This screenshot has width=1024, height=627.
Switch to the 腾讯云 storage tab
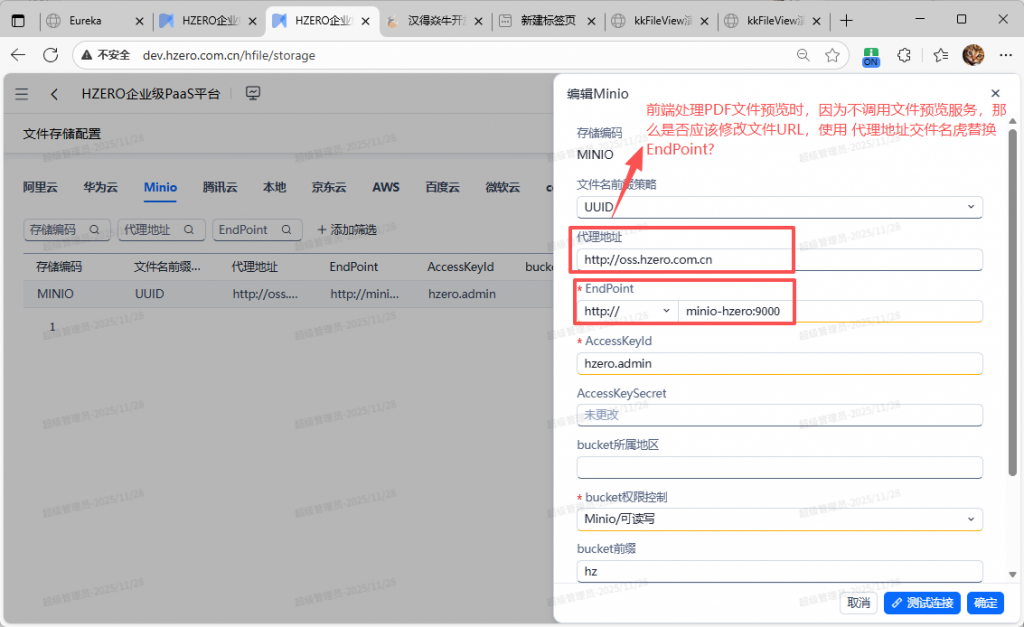[220, 187]
